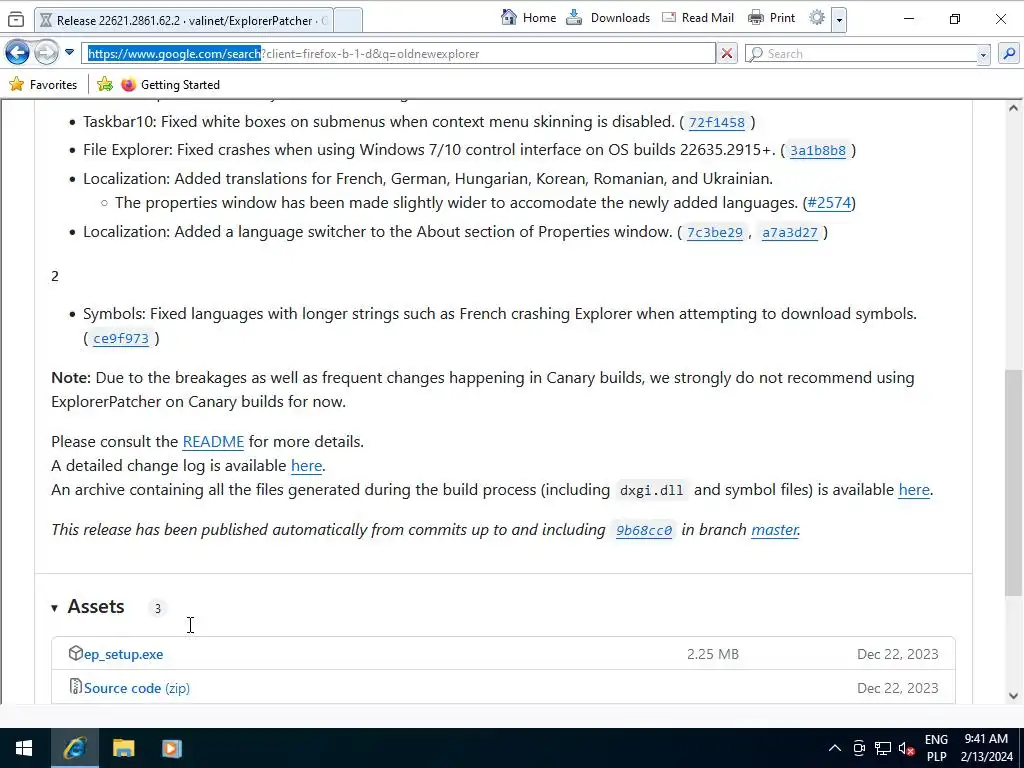Open the clock showing 9:41 AM

[987, 748]
